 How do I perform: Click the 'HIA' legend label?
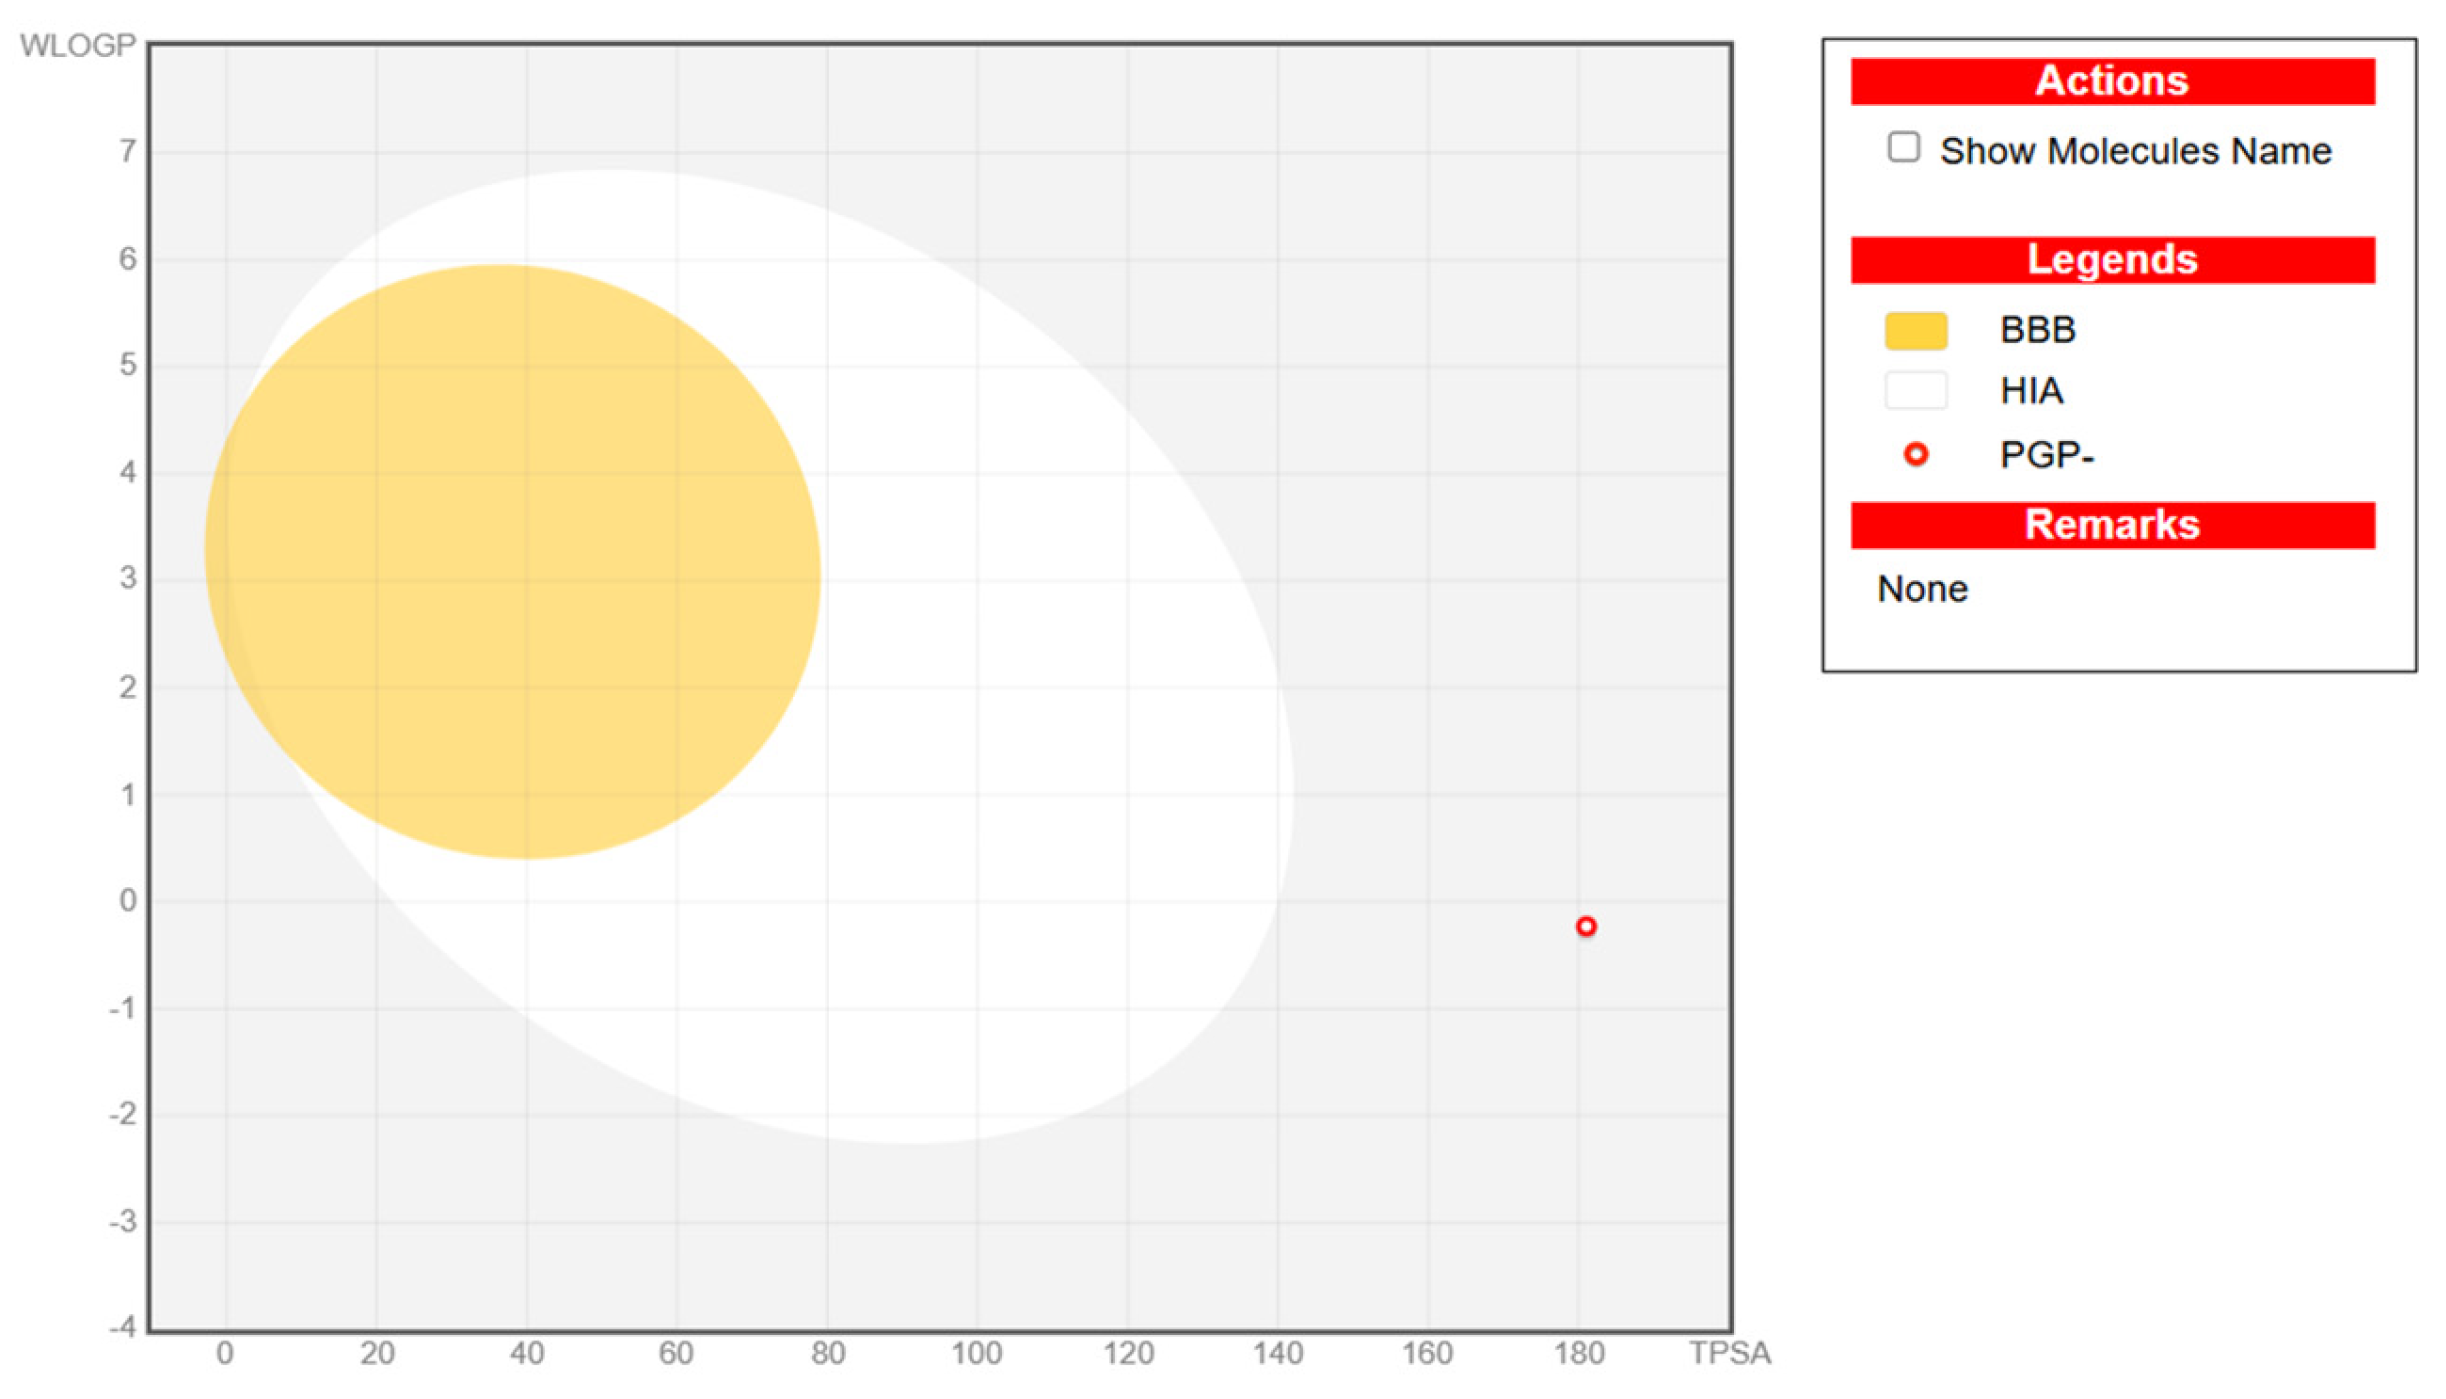tap(2032, 391)
